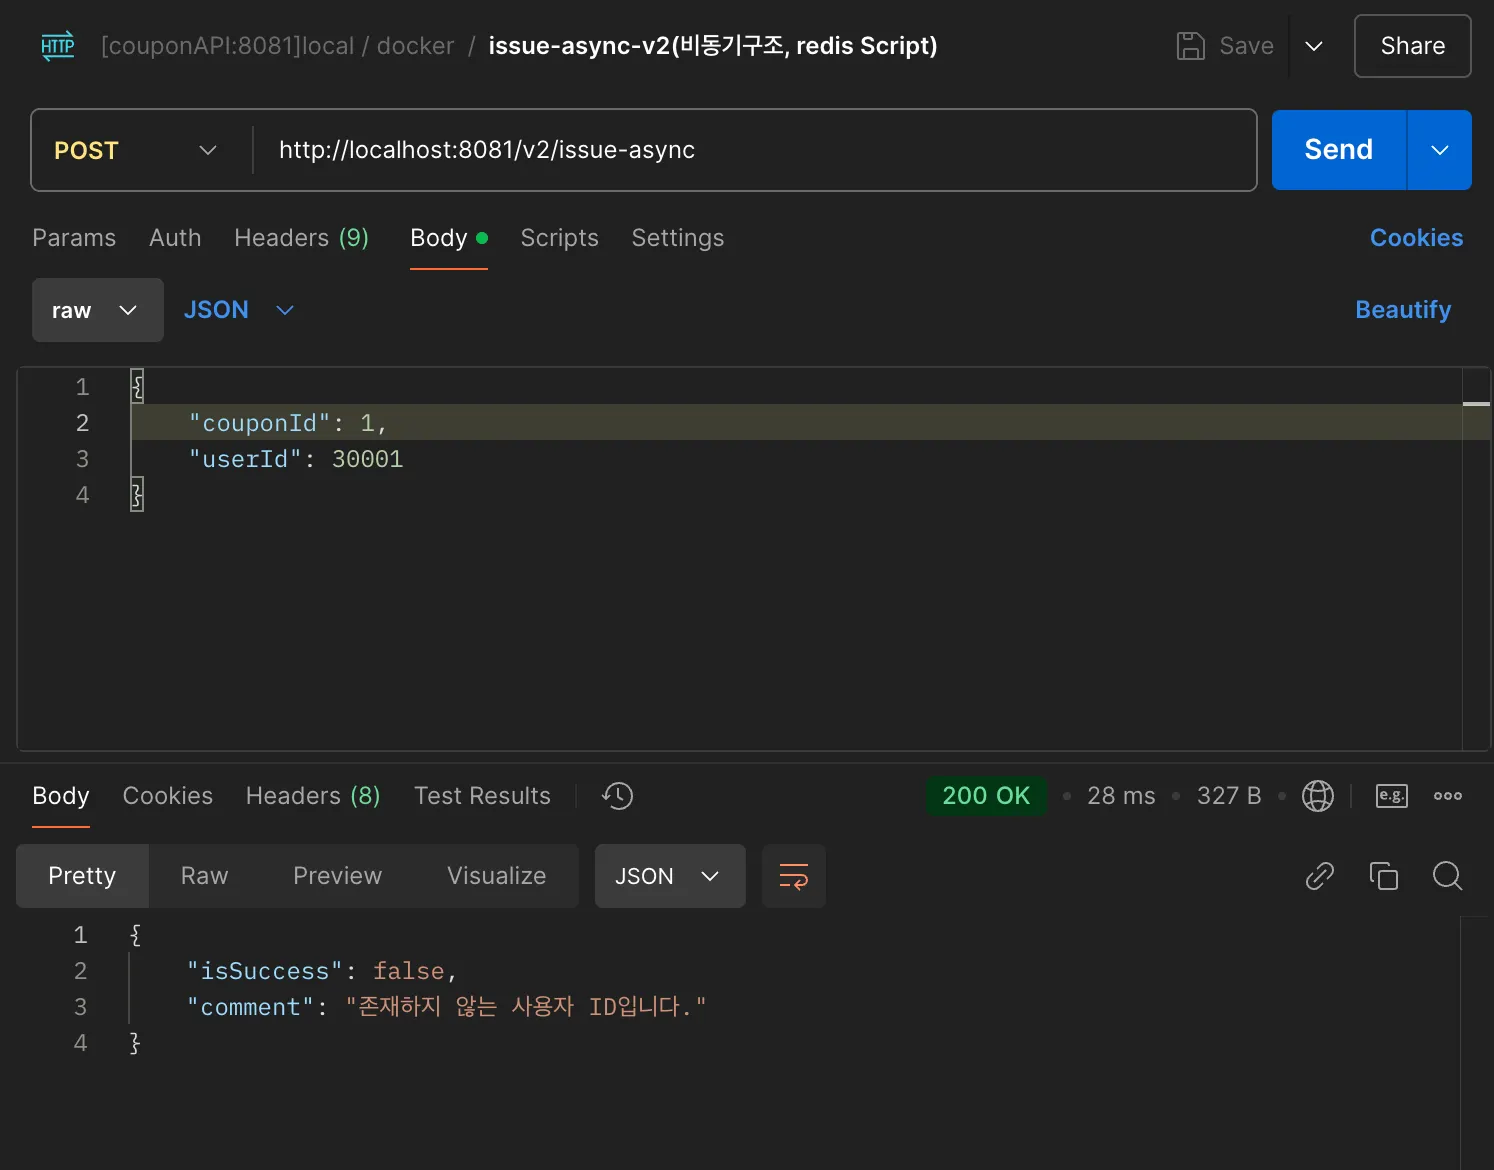1494x1170 pixels.
Task: Switch to the Scripts tab
Action: point(559,238)
